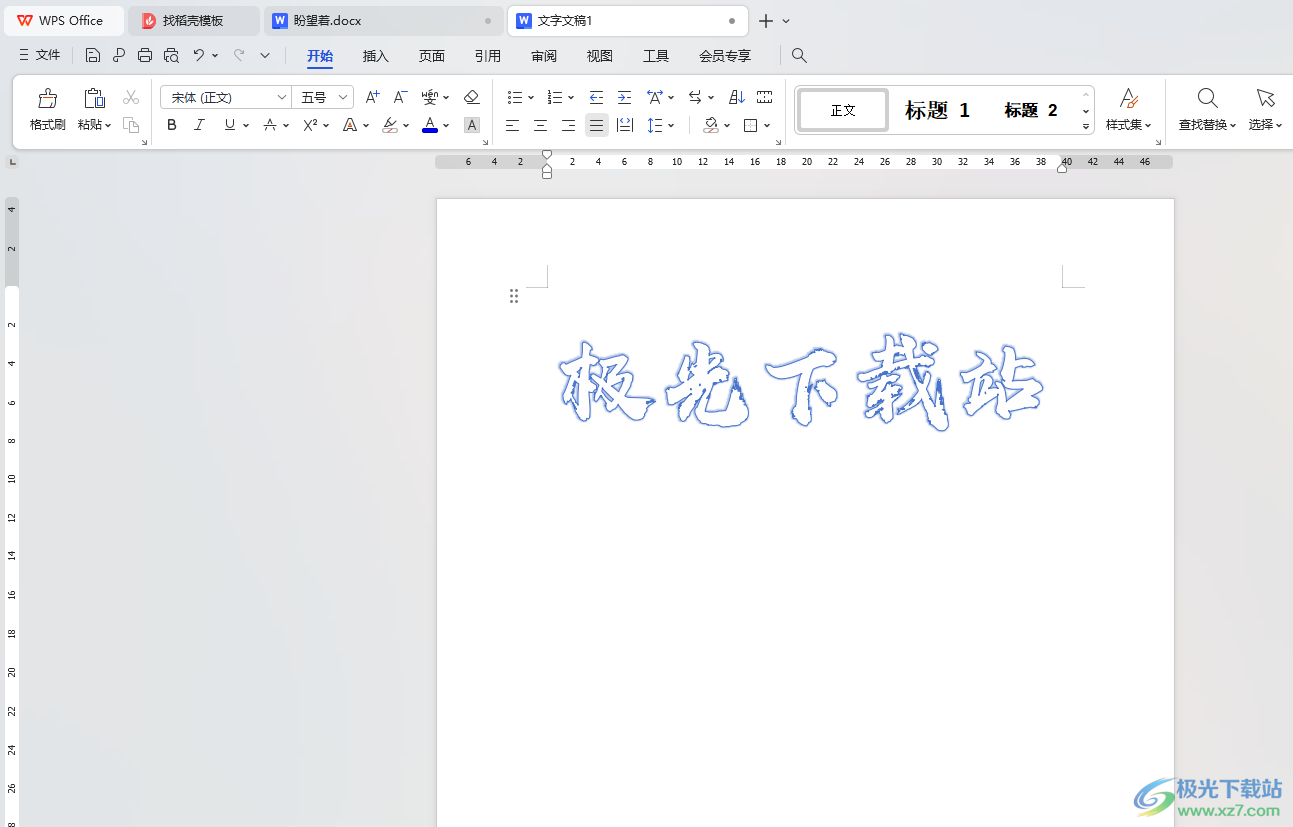Image resolution: width=1293 pixels, height=827 pixels.
Task: Click the paragraph shading paint bucket
Action: click(711, 125)
